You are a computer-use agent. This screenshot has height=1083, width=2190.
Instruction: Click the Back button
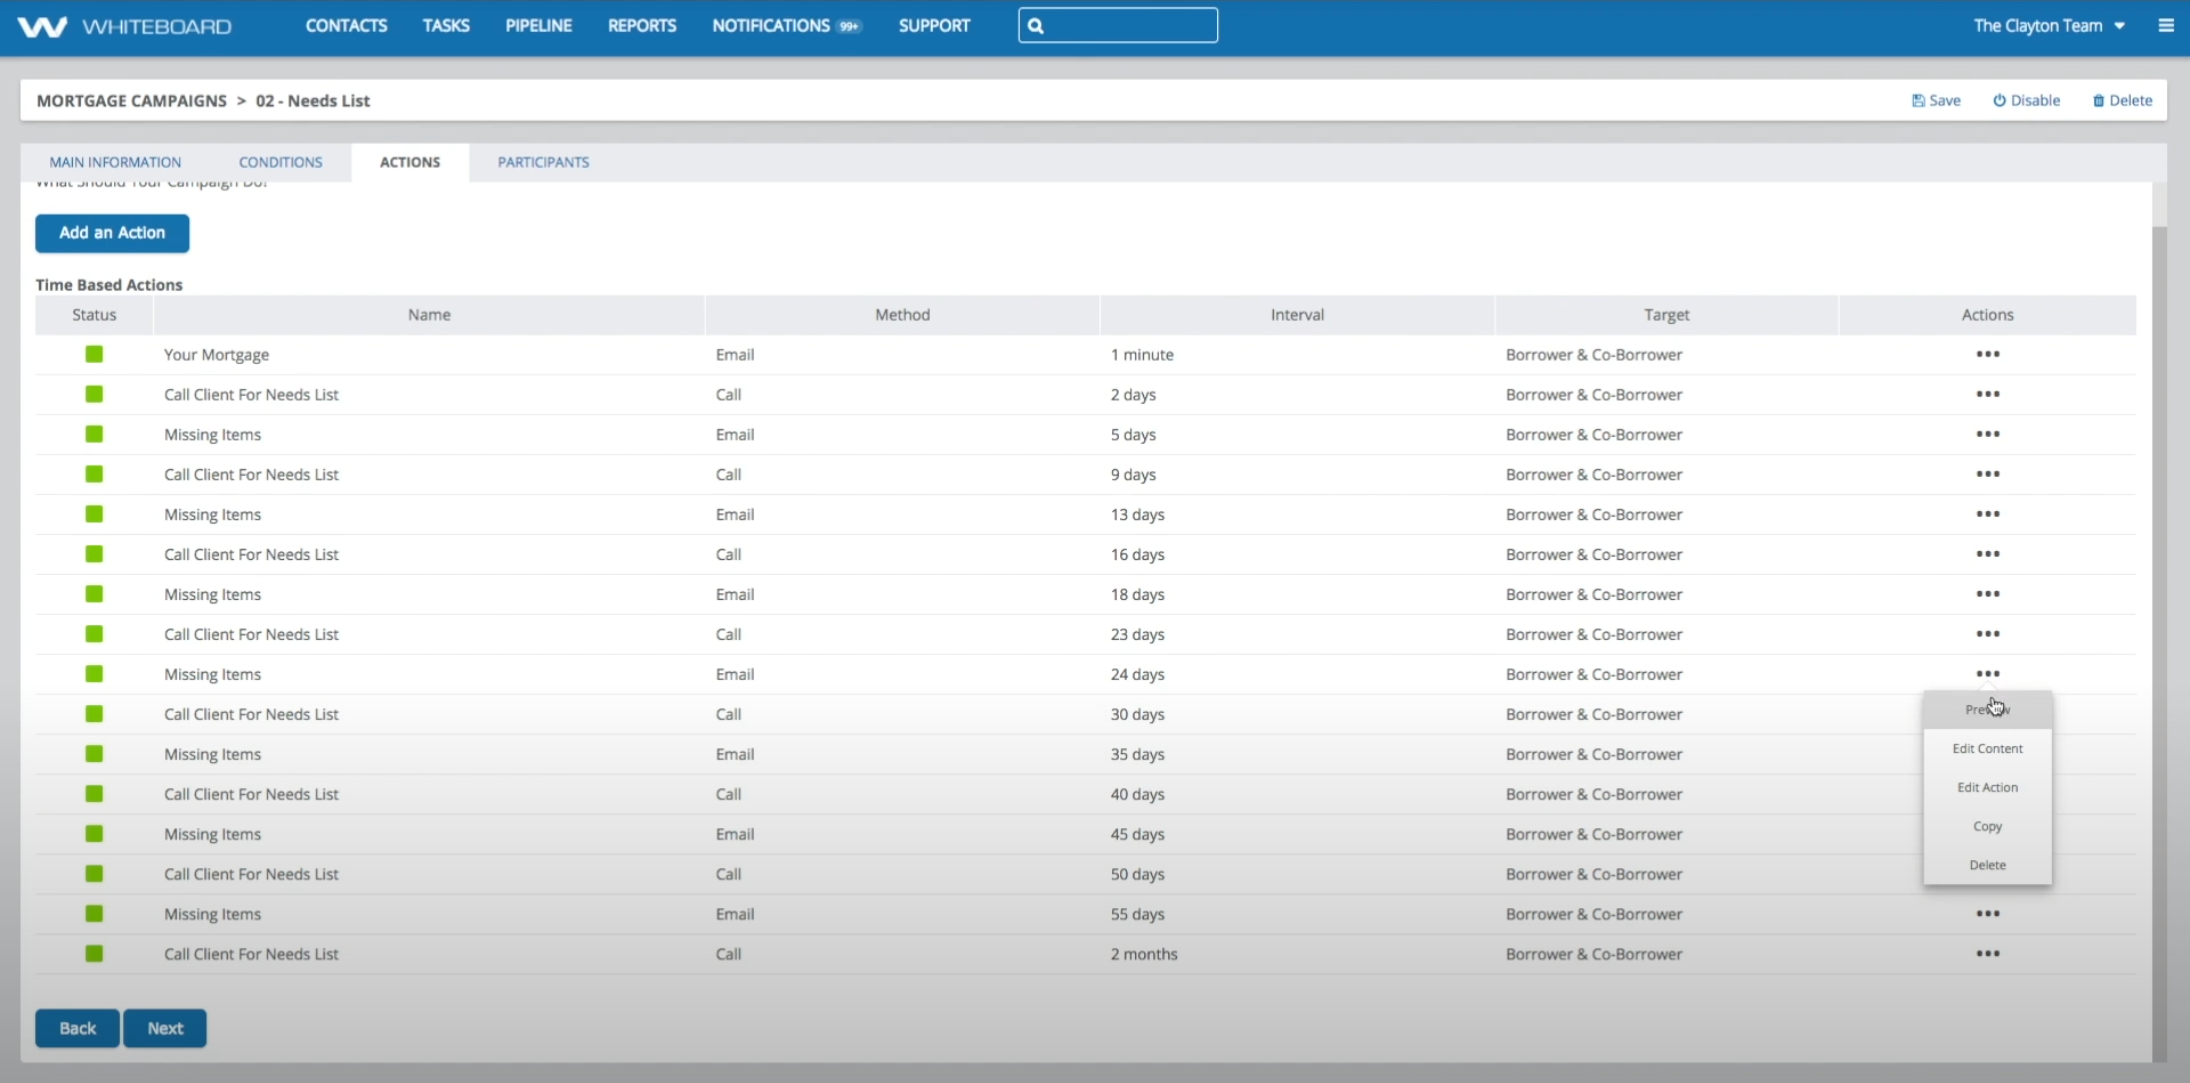point(77,1028)
